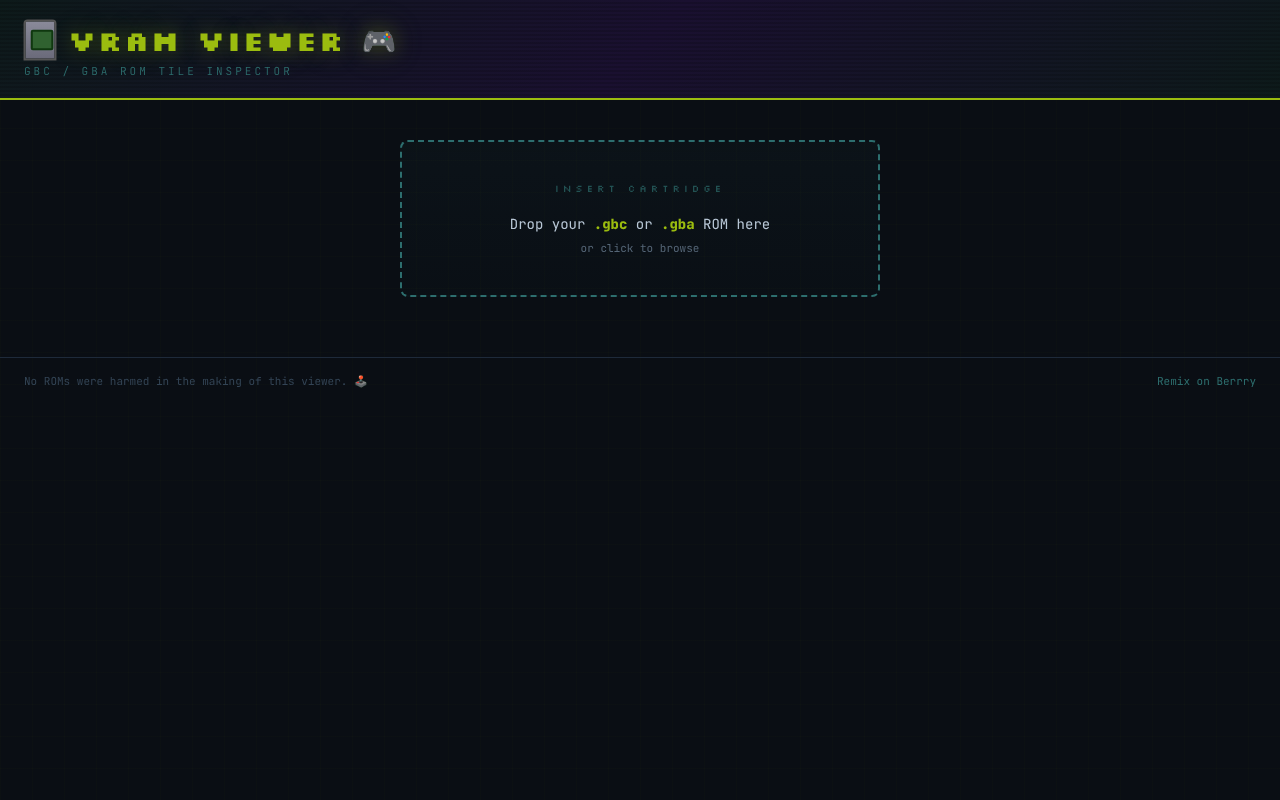Click 'GBA ROM' in the header subtitle
Image resolution: width=1280 pixels, height=800 pixels.
pos(114,72)
